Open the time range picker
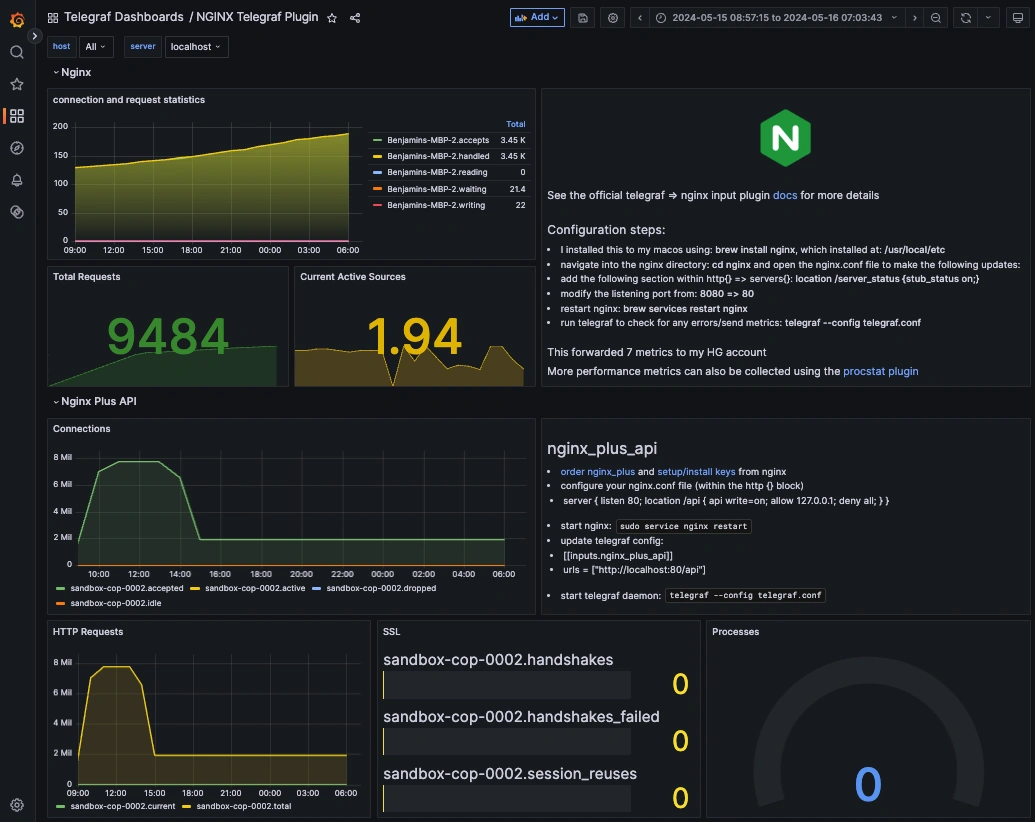1035x822 pixels. (x=777, y=18)
